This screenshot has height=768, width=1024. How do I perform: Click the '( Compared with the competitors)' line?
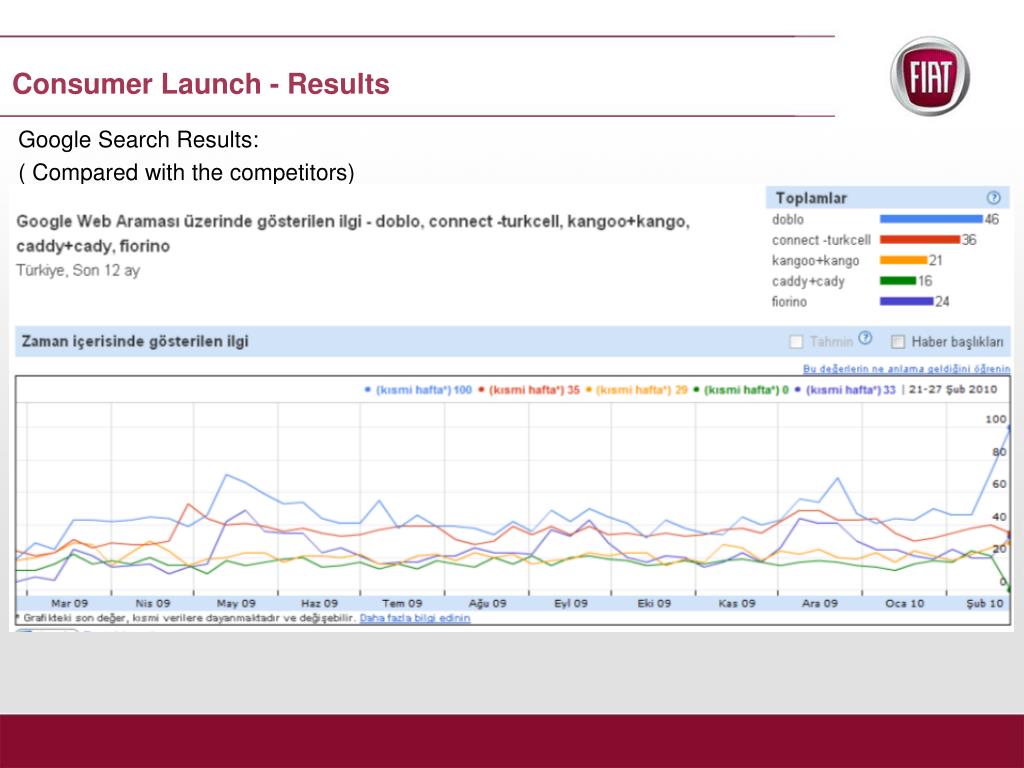186,172
